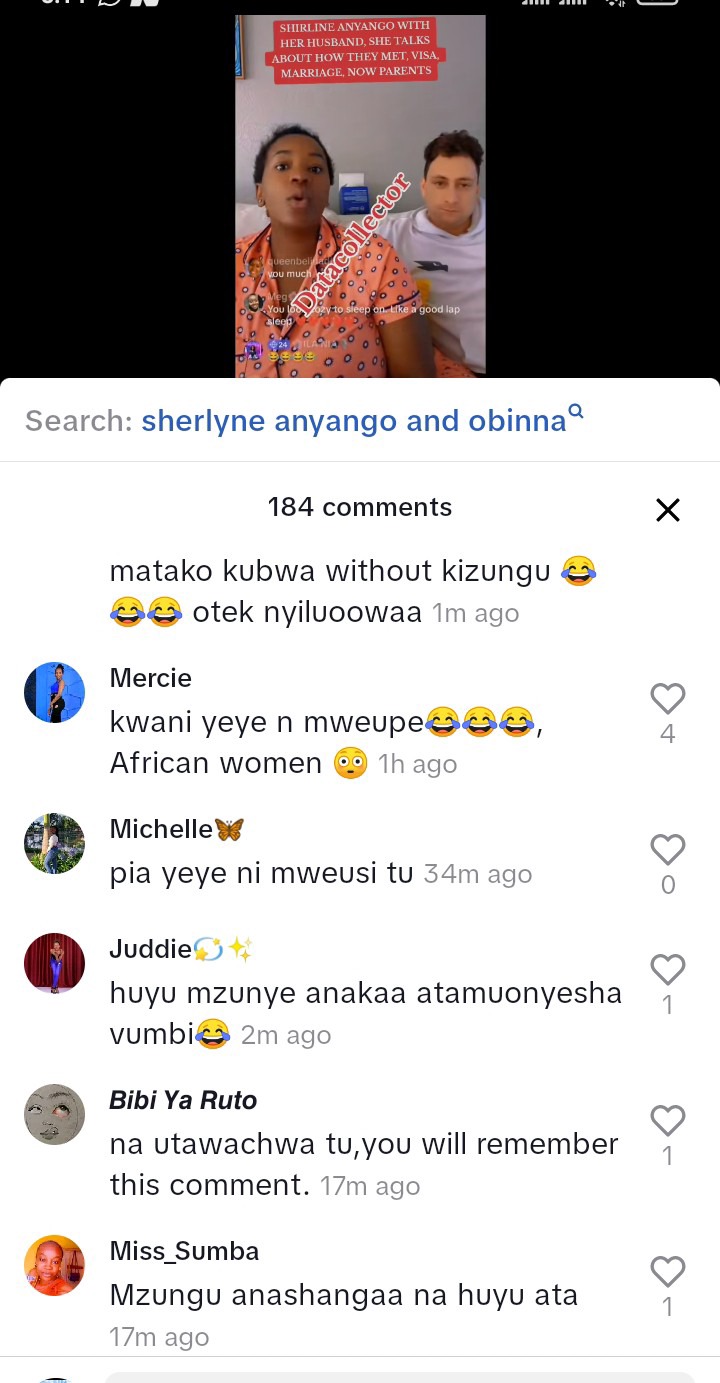This screenshot has height=1383, width=720.
Task: Tap the search magnifier icon
Action: click(x=576, y=410)
